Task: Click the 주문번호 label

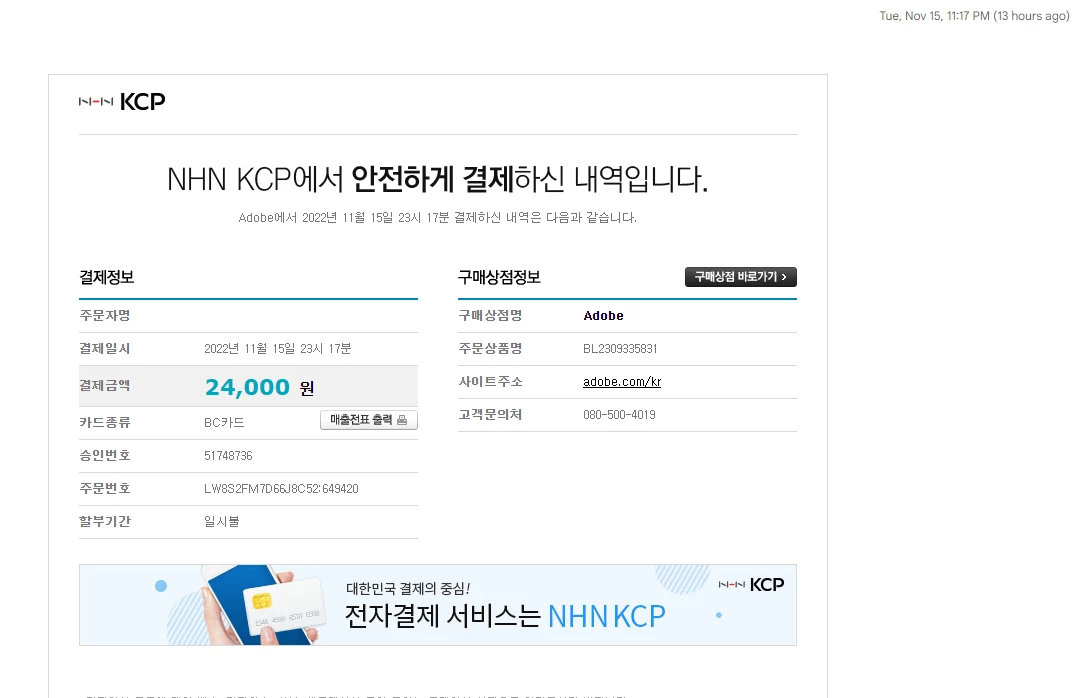Action: tap(105, 488)
